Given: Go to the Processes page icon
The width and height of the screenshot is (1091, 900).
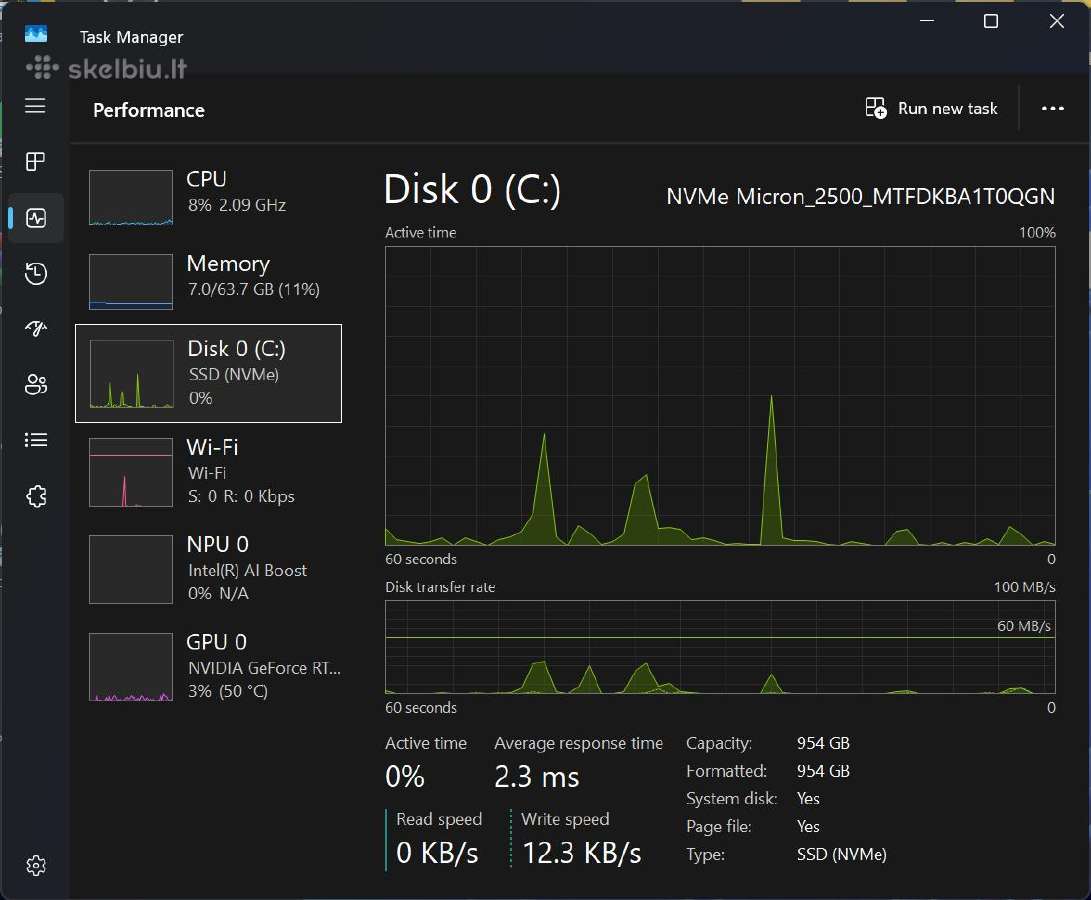Looking at the screenshot, I should 35,161.
